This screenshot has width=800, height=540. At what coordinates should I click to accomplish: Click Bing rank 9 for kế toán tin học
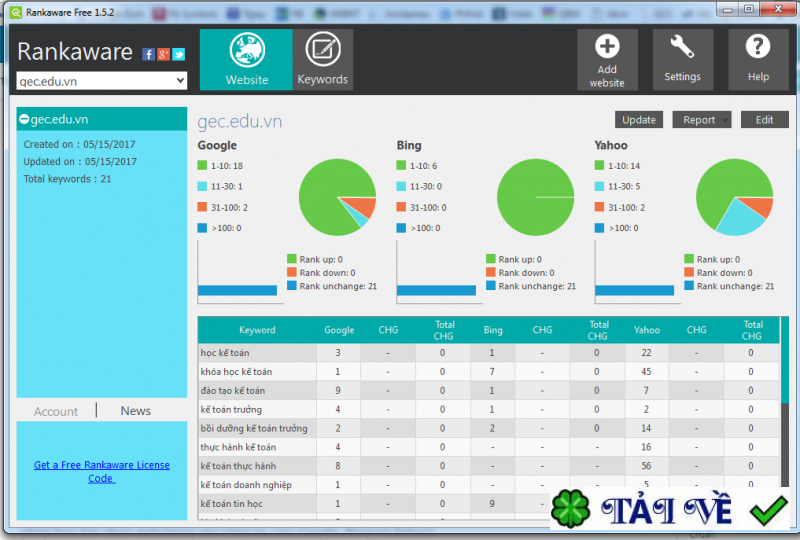tap(492, 504)
